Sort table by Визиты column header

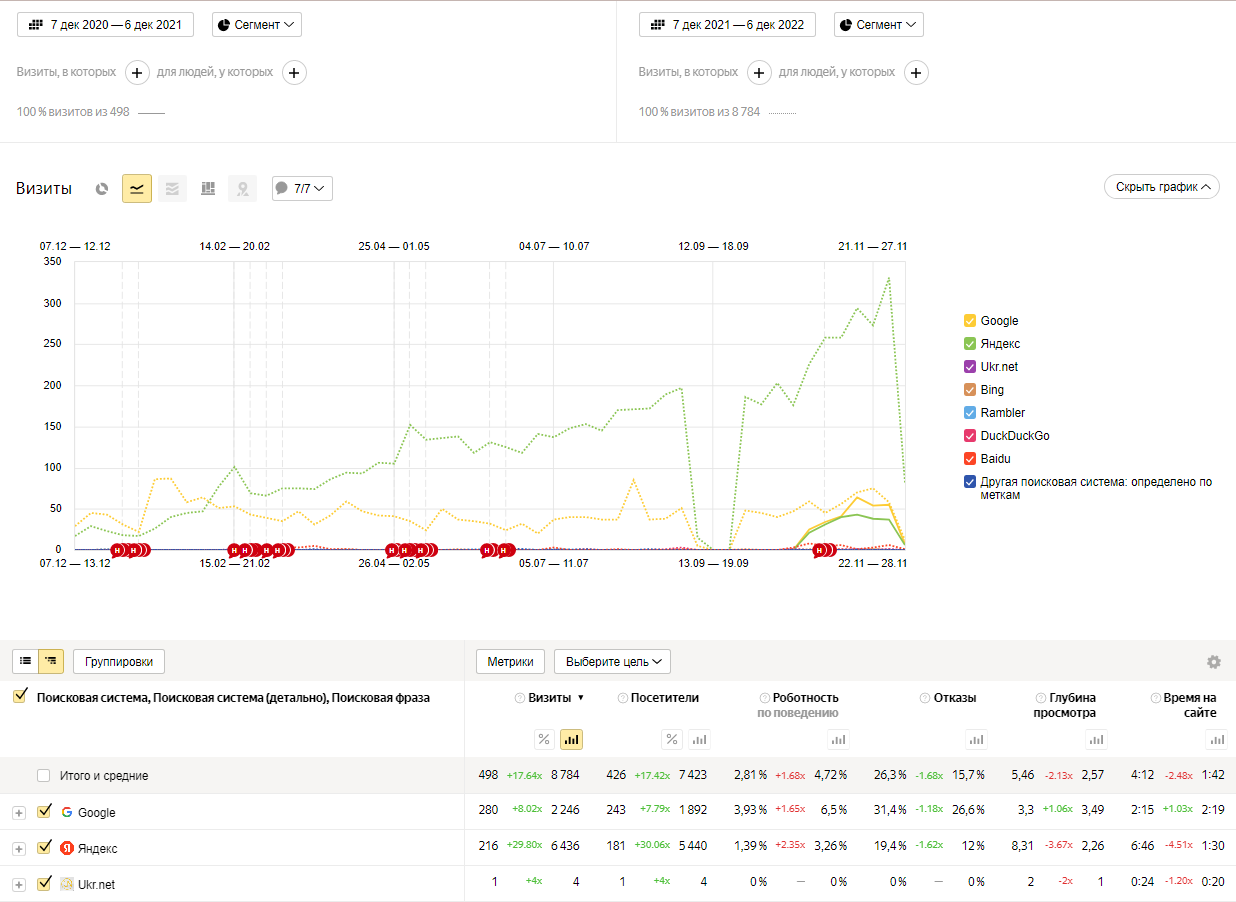[549, 698]
